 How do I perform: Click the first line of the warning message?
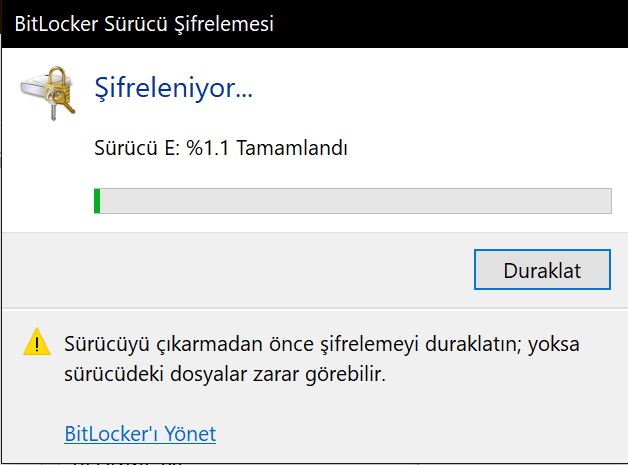[322, 344]
